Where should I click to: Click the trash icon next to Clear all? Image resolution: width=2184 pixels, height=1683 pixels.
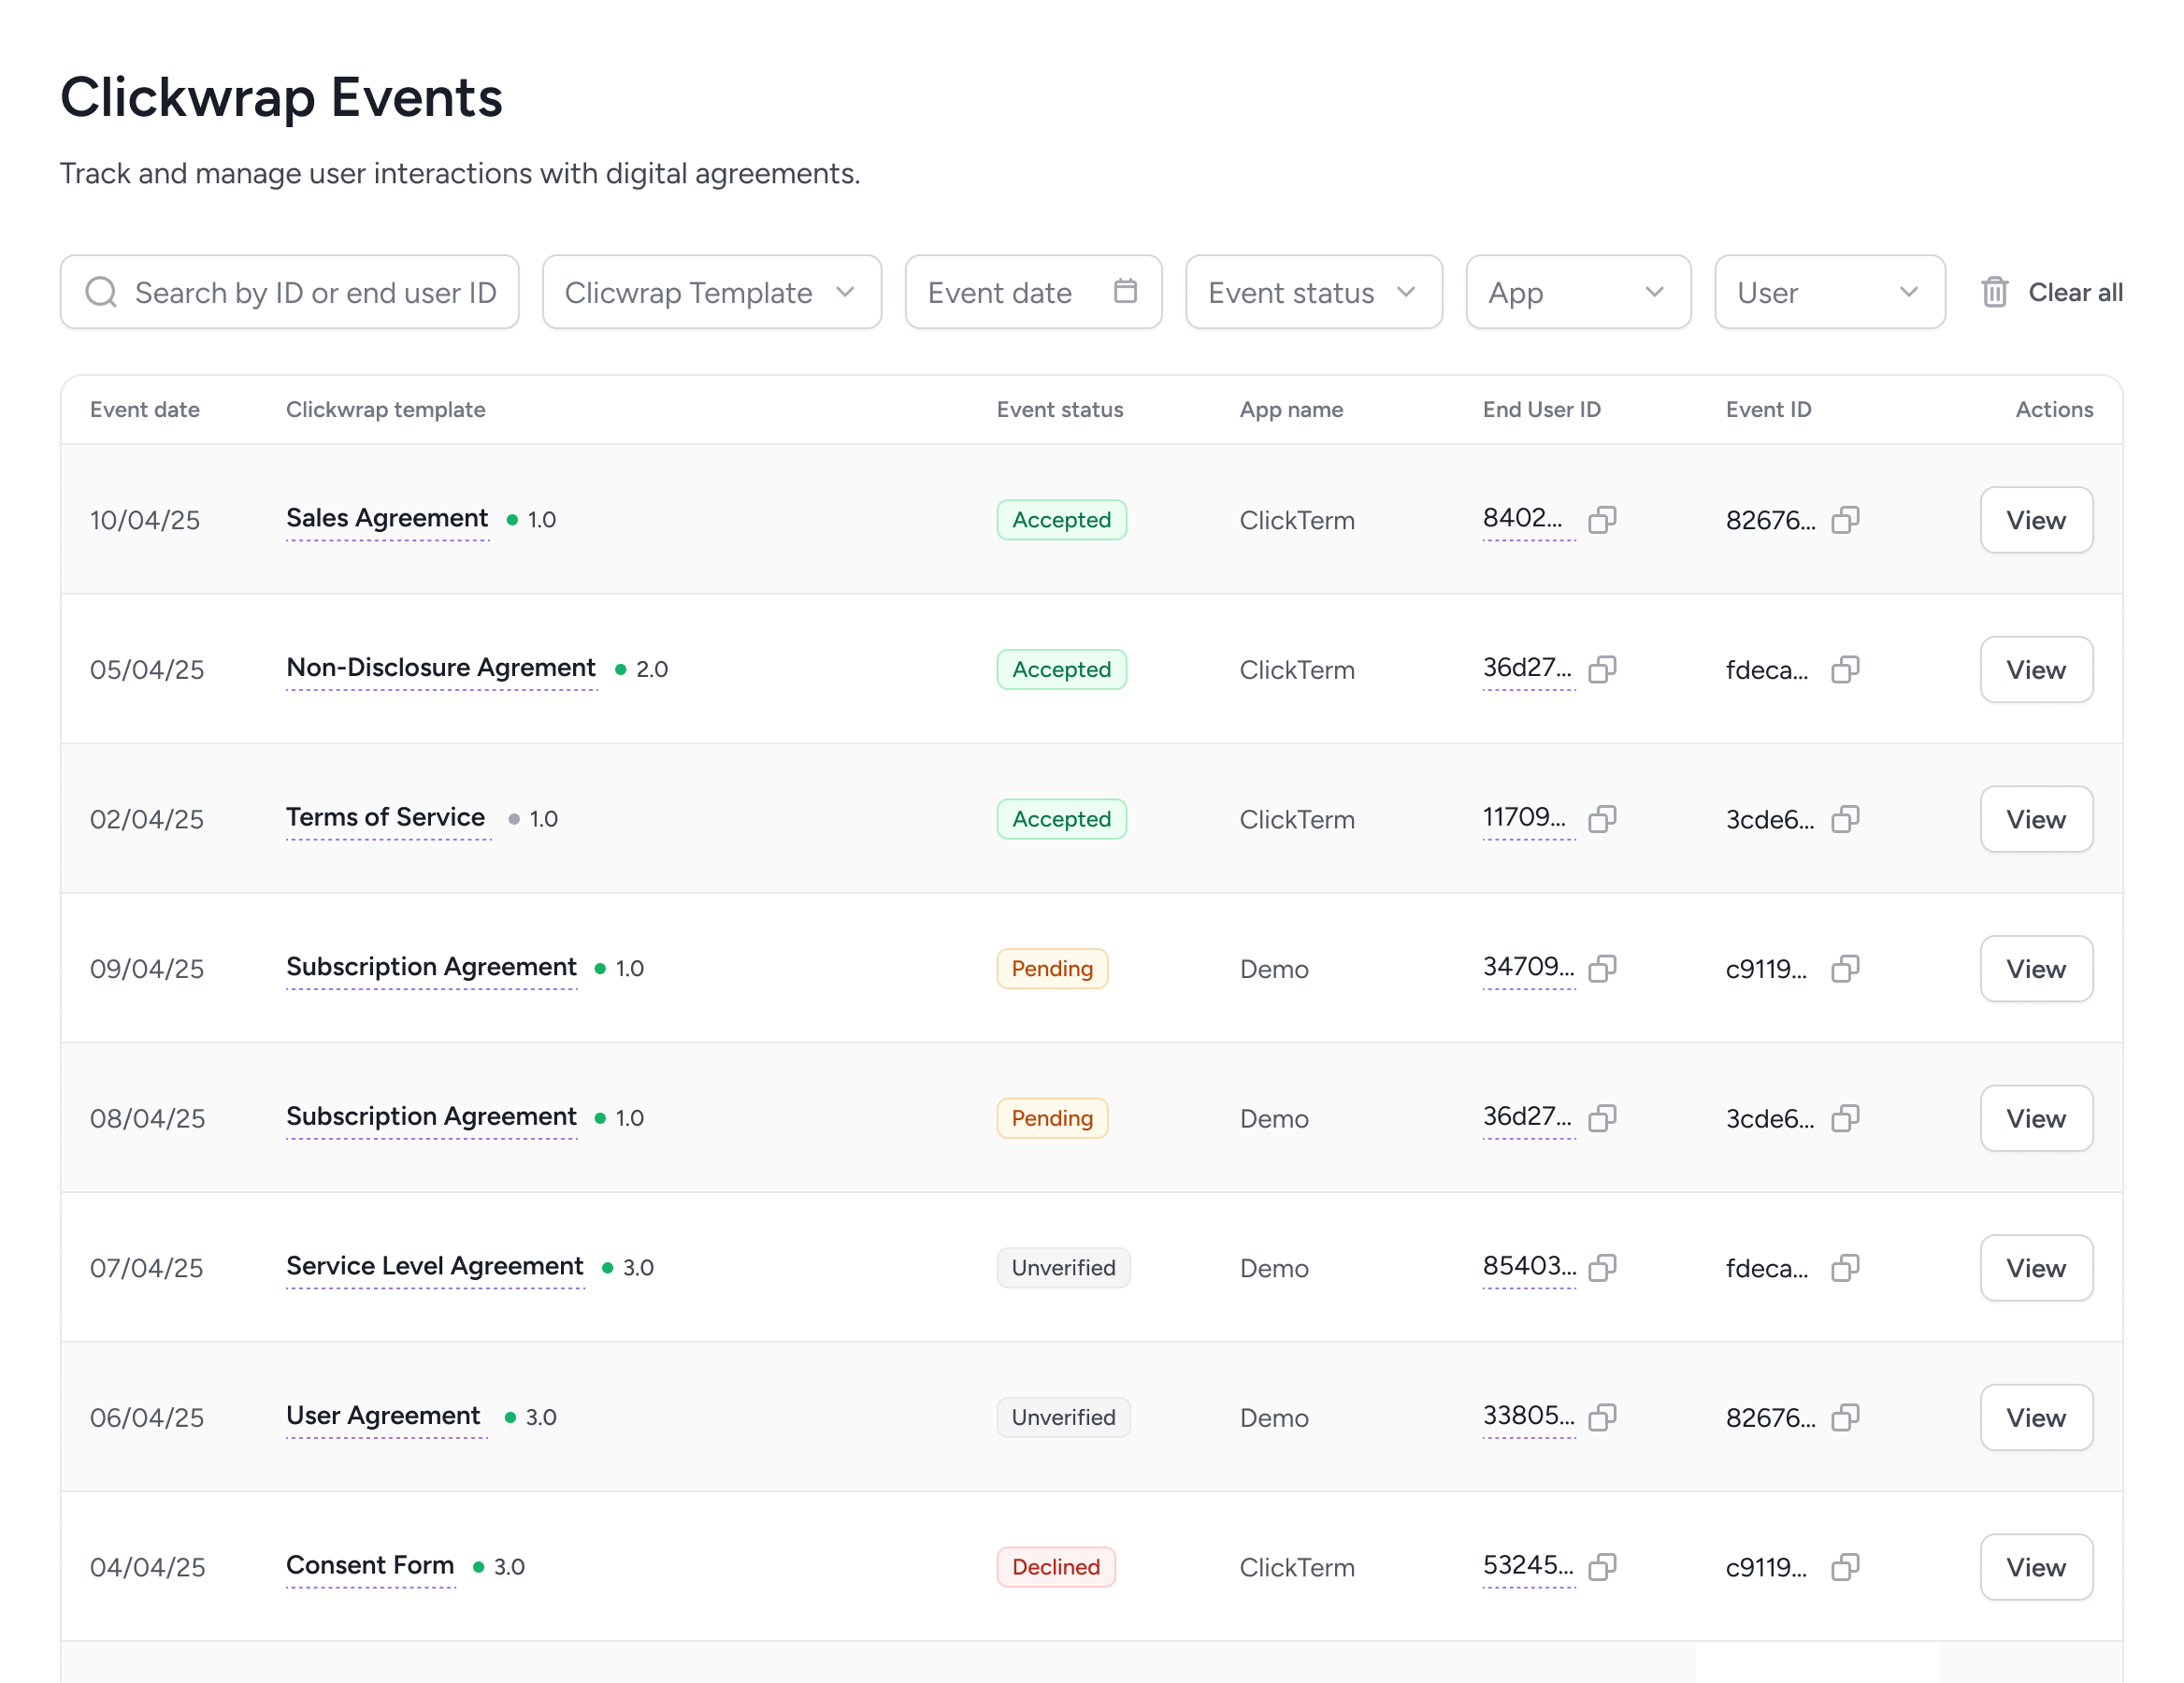1994,291
